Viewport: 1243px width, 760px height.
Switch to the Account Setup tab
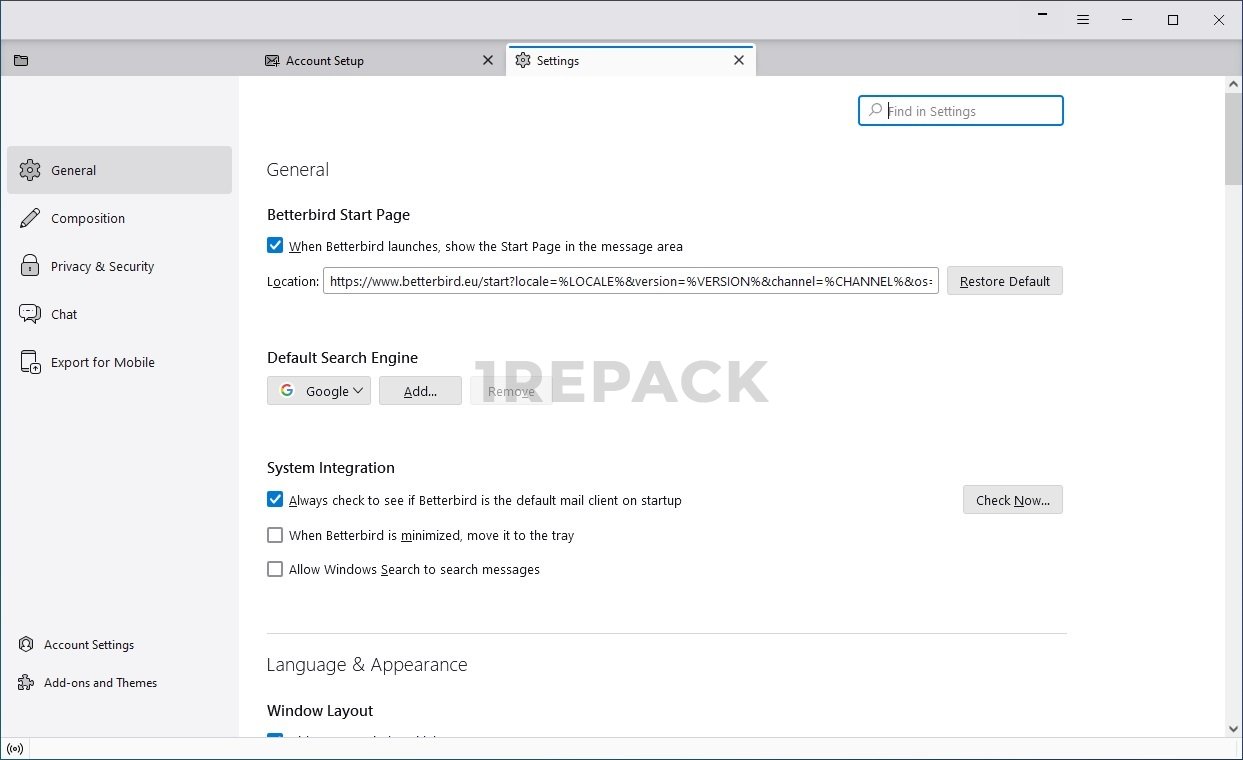370,61
